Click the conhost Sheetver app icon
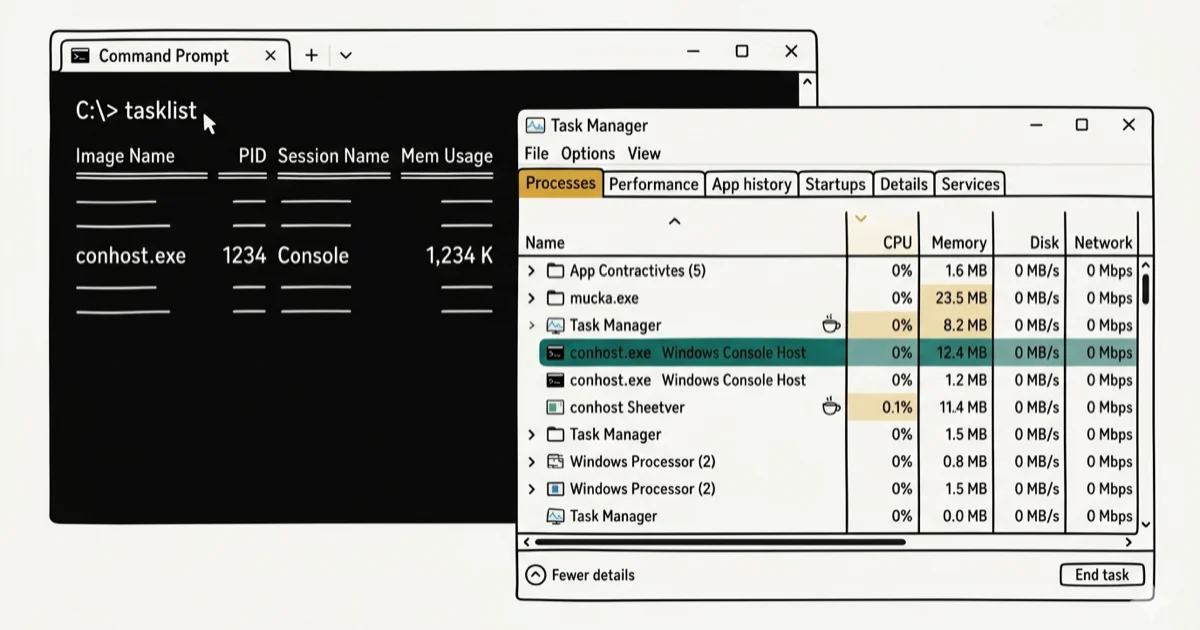The width and height of the screenshot is (1200, 630). pyautogui.click(x=555, y=407)
